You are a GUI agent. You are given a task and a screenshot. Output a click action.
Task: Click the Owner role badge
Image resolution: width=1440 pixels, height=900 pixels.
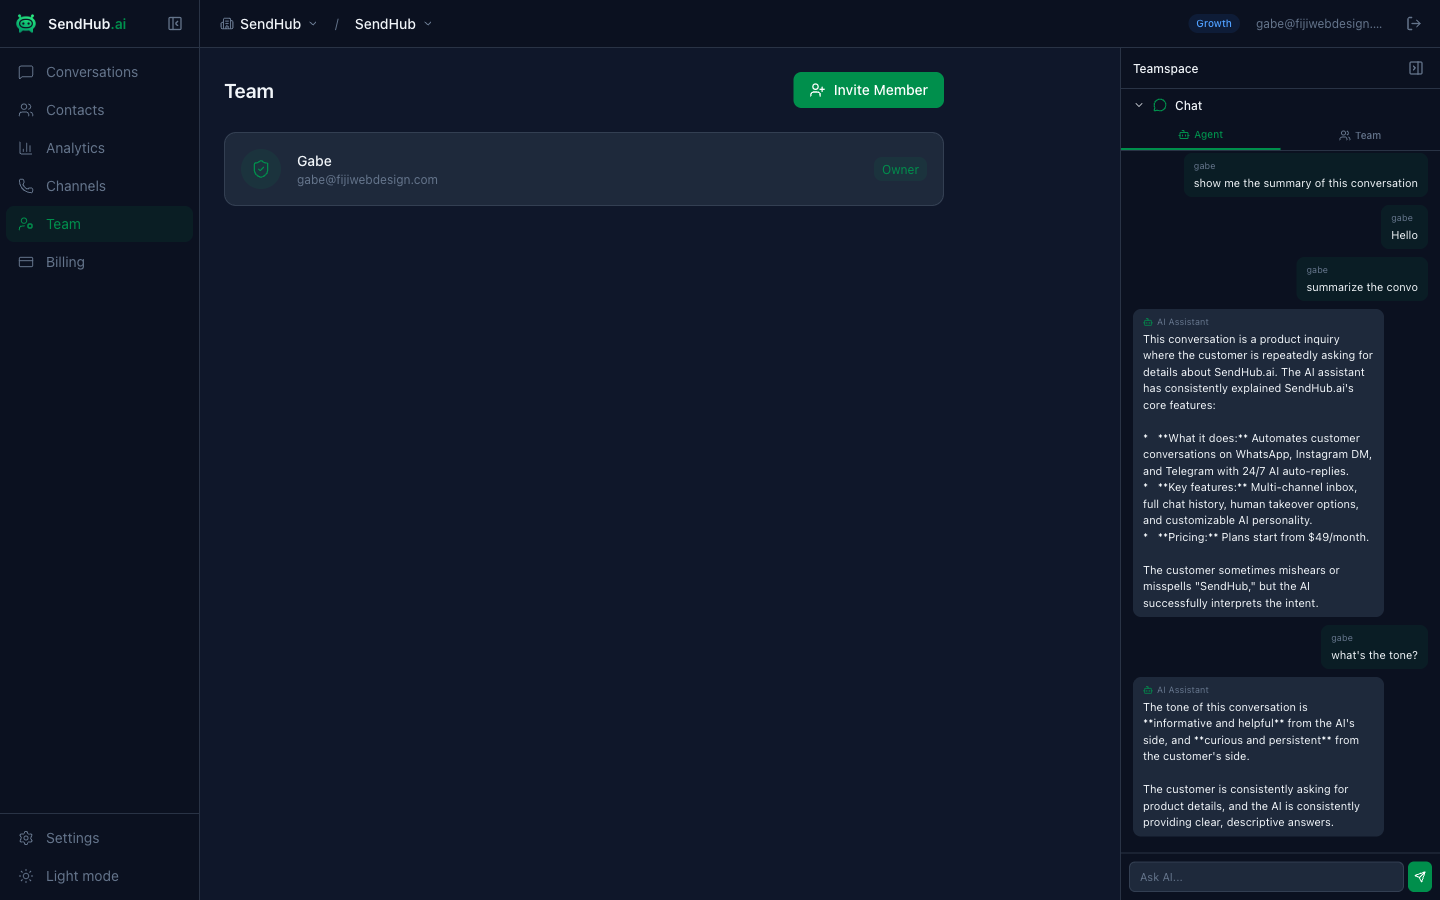(x=900, y=170)
